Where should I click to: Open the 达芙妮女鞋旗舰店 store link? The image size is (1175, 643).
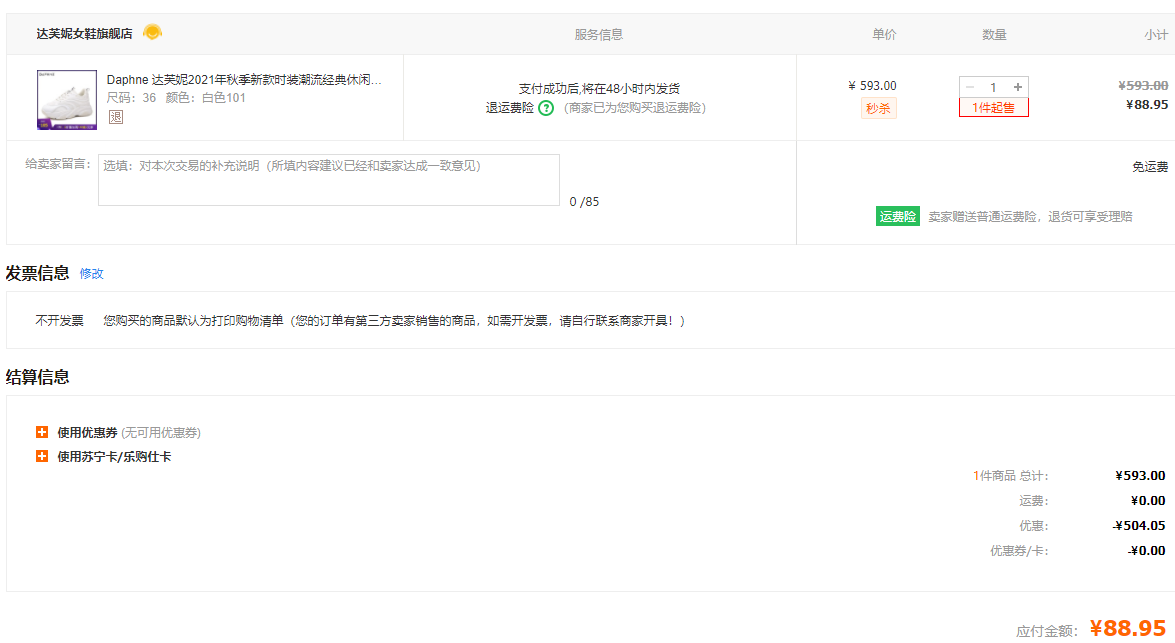pos(84,34)
